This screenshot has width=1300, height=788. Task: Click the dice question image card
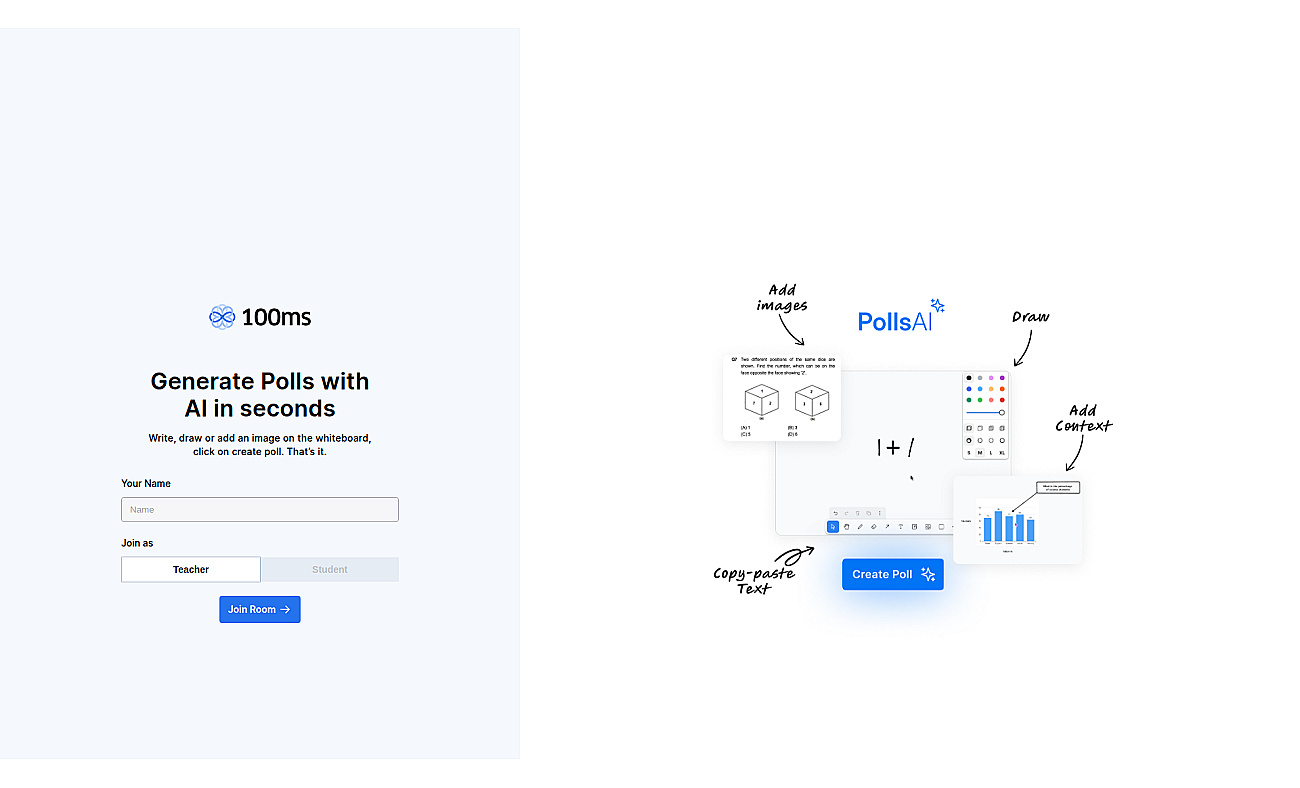click(x=782, y=397)
